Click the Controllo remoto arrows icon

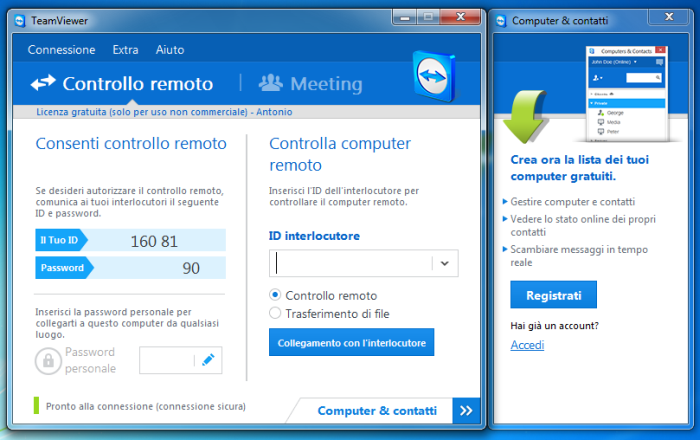[43, 83]
